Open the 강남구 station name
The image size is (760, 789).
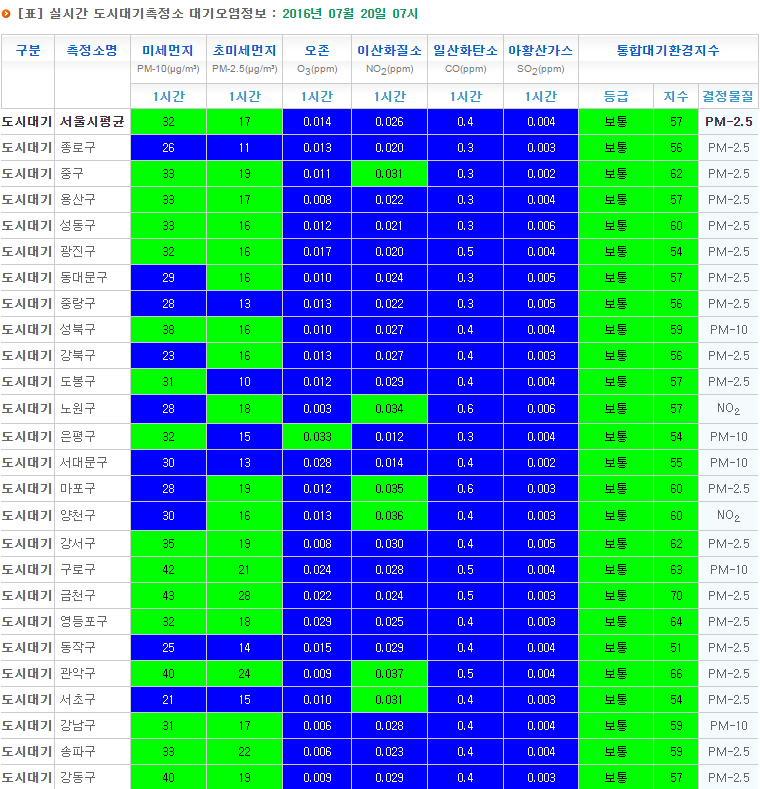click(x=78, y=725)
